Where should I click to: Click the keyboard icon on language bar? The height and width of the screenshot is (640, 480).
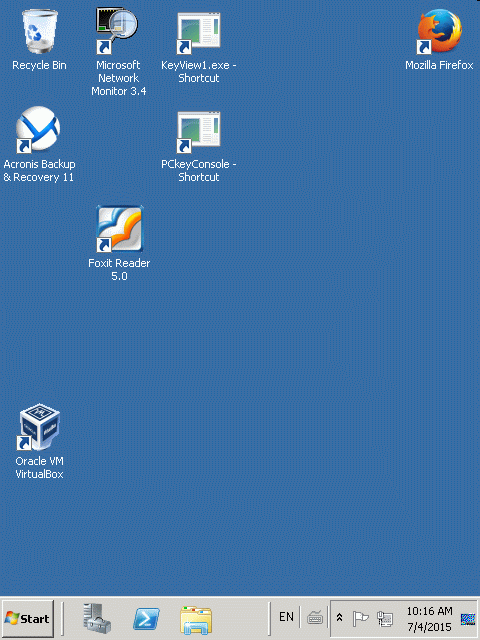coord(315,618)
